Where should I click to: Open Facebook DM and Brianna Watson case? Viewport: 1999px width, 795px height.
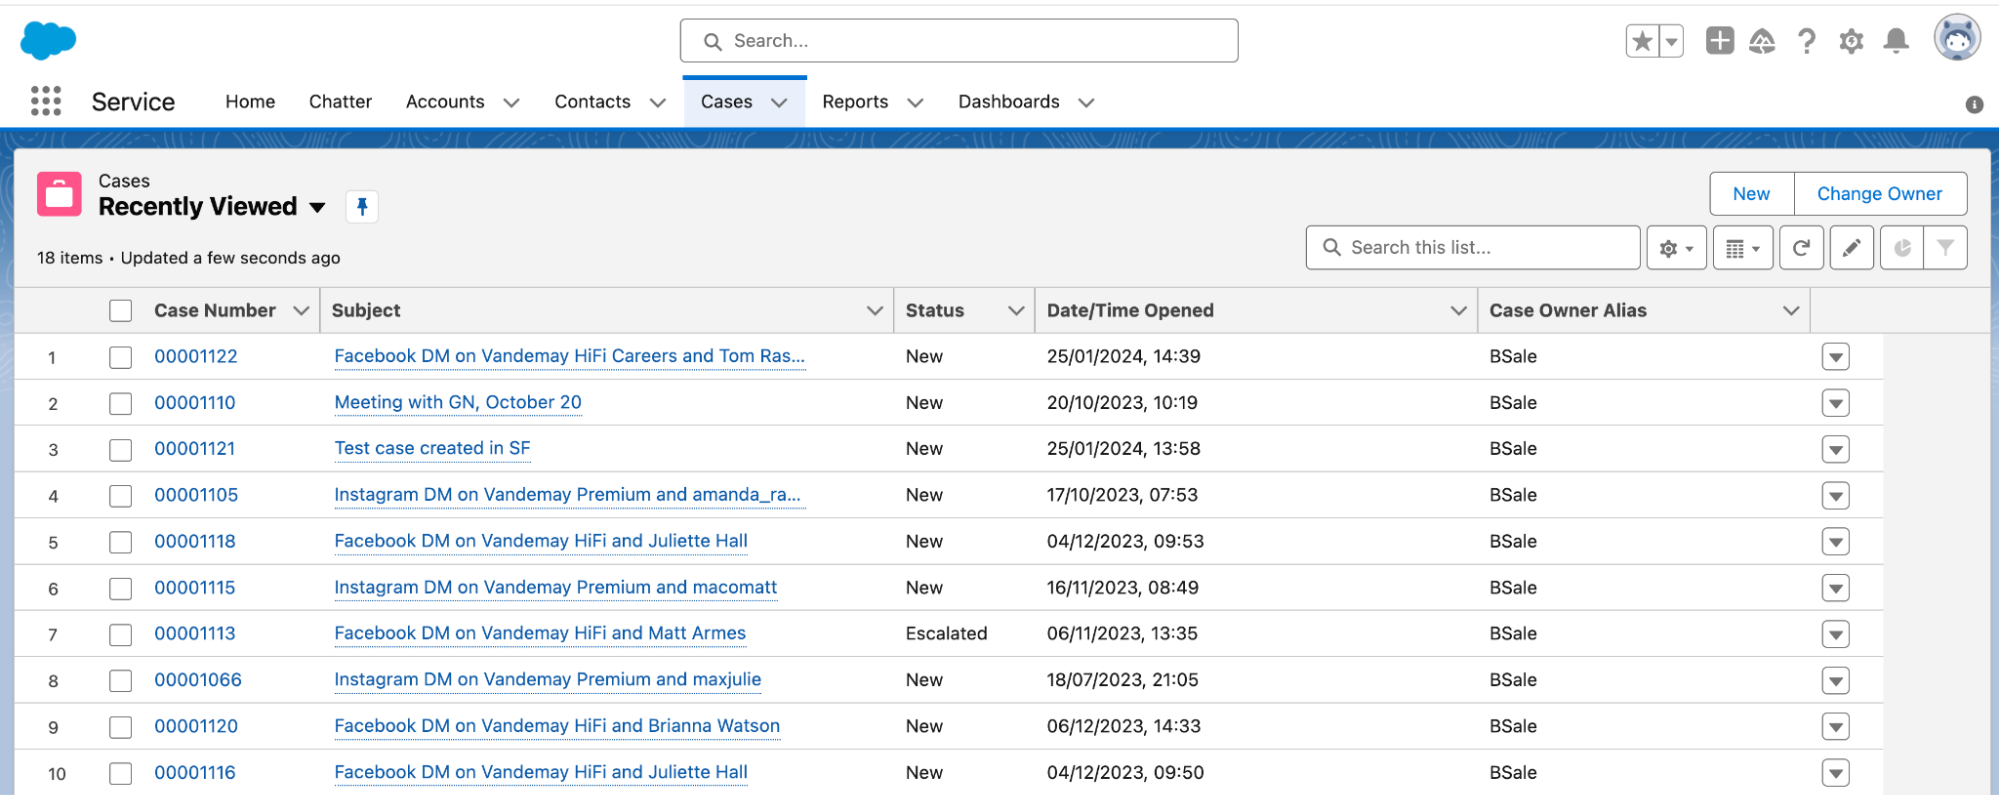pyautogui.click(x=557, y=726)
